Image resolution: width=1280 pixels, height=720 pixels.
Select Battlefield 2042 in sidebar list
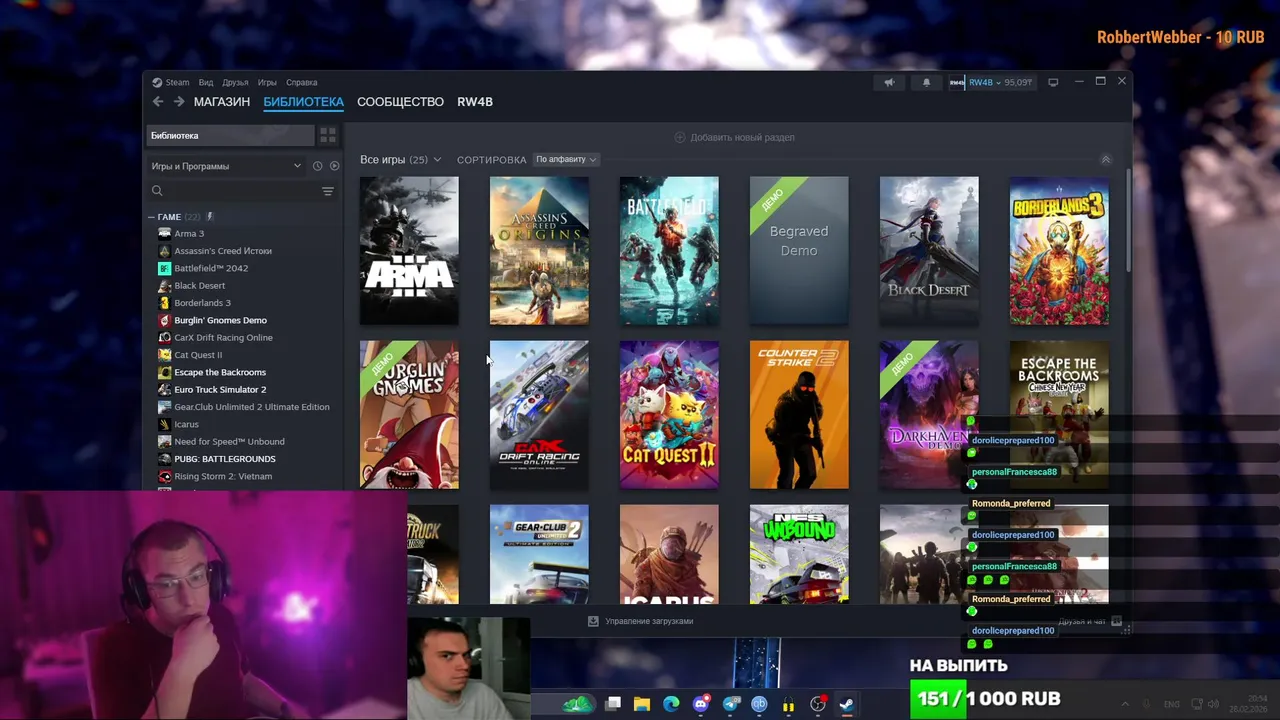pyautogui.click(x=211, y=268)
